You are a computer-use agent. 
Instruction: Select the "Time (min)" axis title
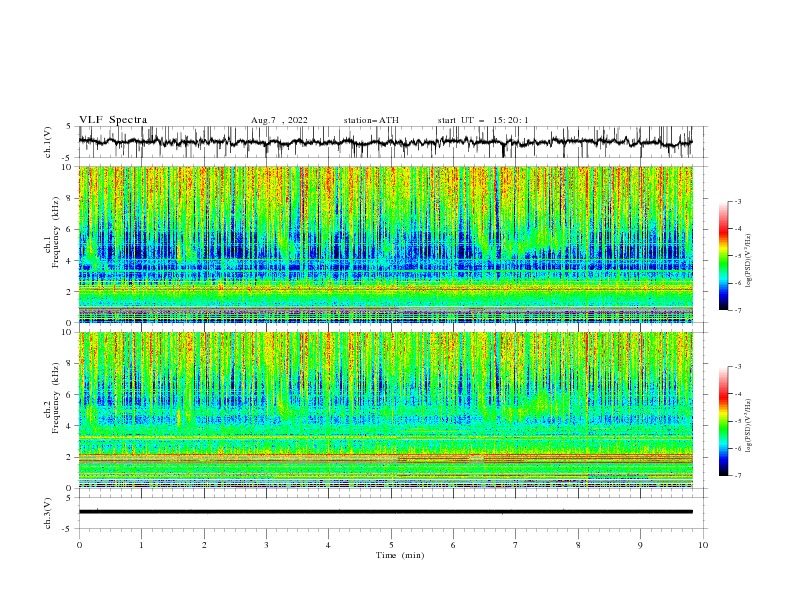[400, 555]
